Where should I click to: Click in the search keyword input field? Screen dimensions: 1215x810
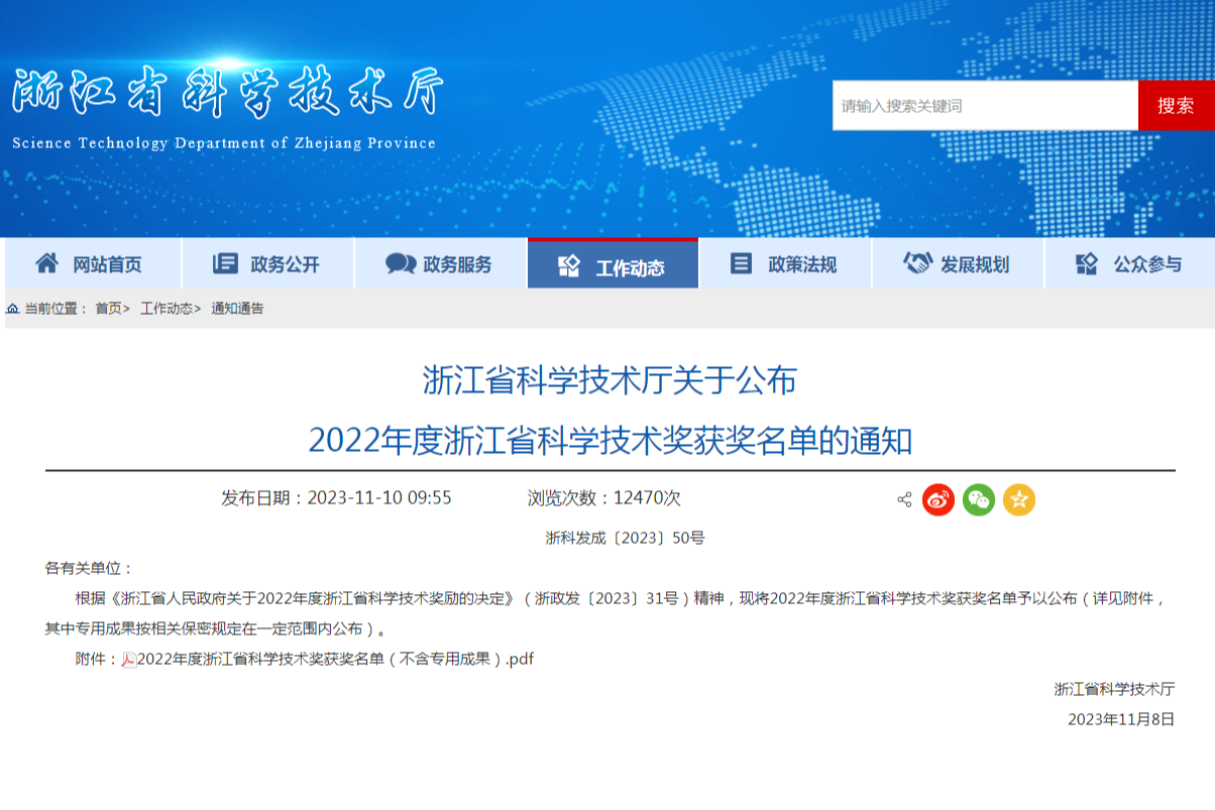tap(984, 106)
